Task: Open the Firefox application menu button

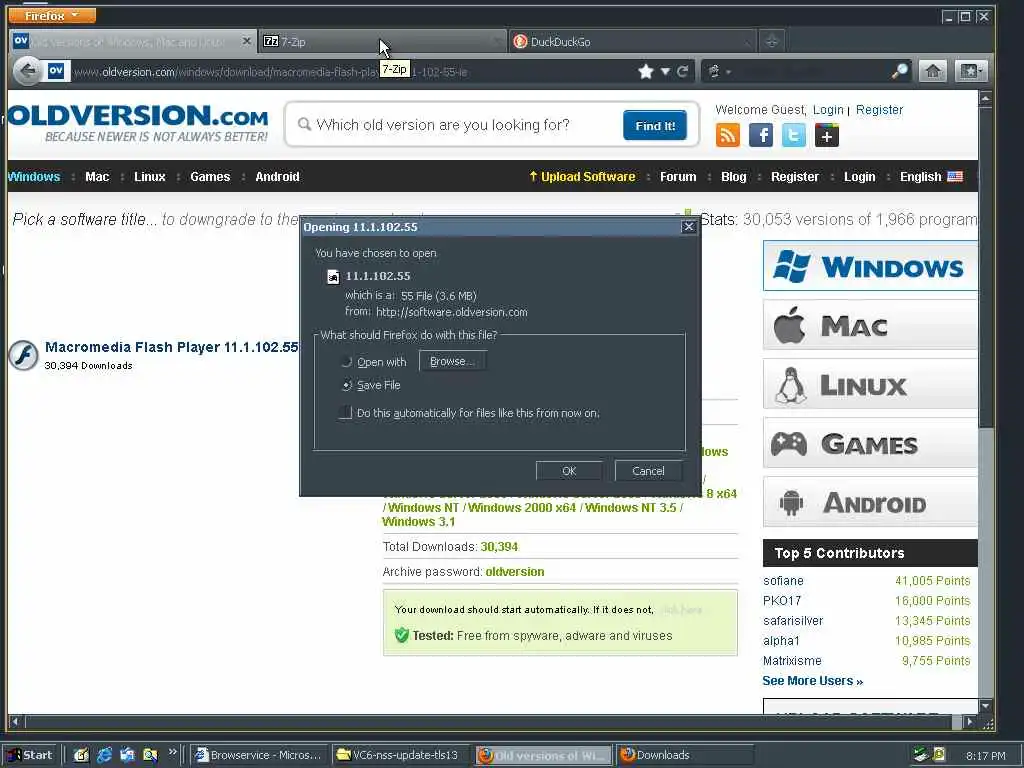Action: point(52,15)
